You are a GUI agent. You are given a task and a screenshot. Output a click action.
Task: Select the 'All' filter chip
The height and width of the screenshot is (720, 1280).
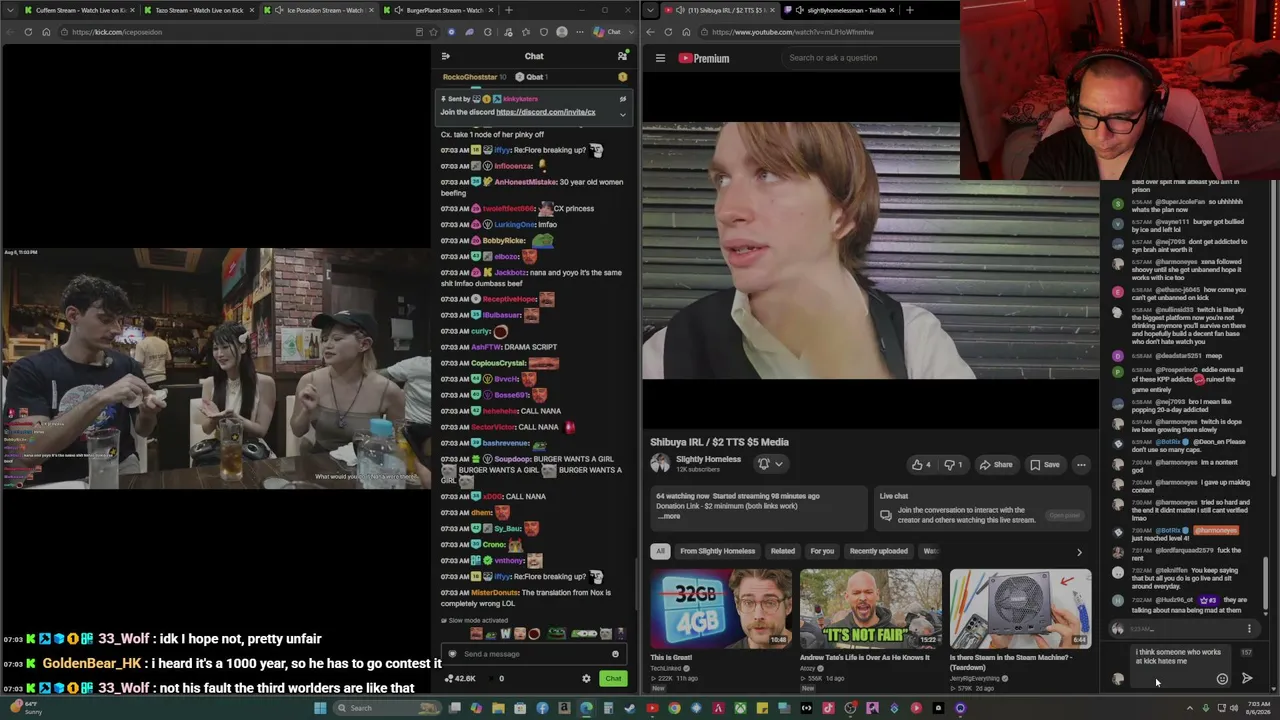coord(660,551)
